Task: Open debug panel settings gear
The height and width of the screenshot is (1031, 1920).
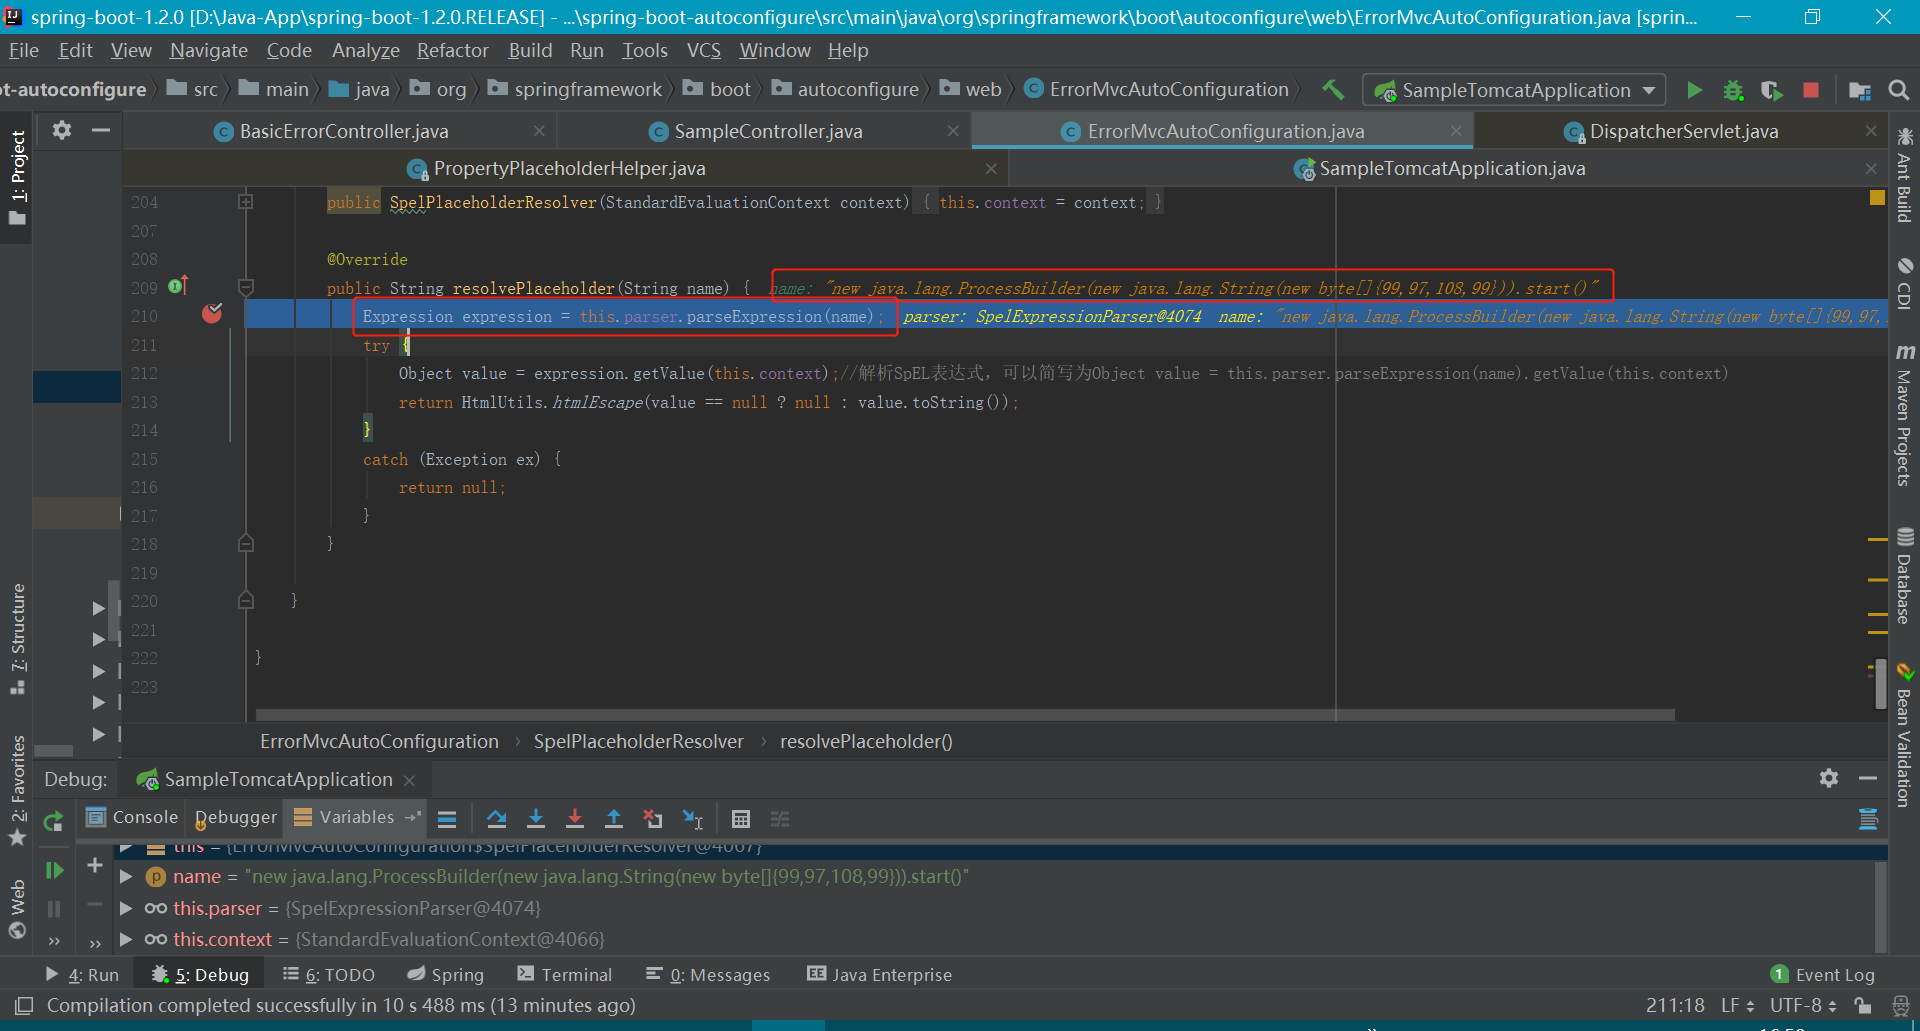Action: click(x=1829, y=778)
